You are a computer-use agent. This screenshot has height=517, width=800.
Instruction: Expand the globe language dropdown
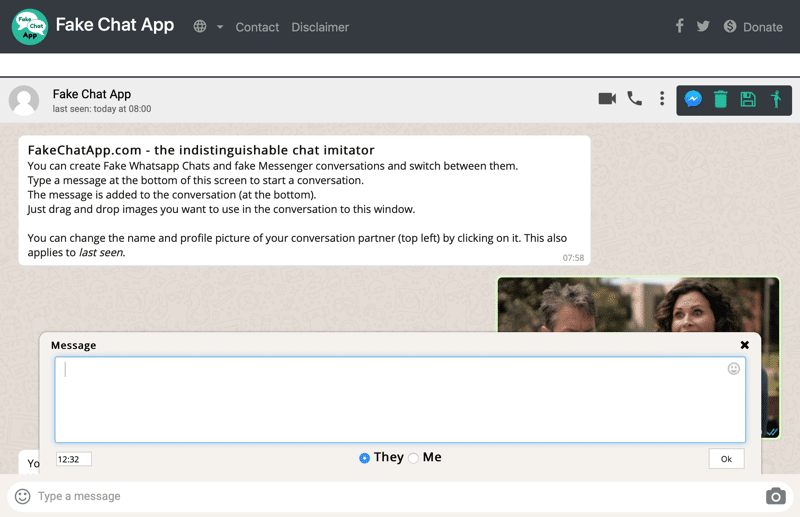pos(208,27)
